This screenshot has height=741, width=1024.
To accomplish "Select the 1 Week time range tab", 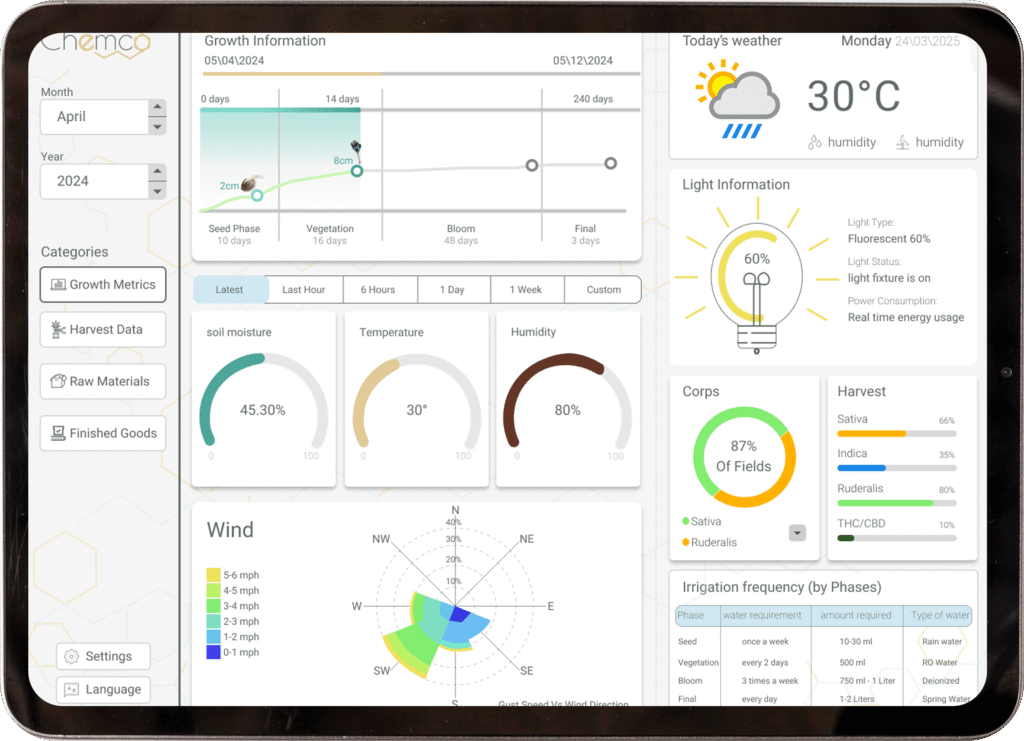I will pos(526,290).
